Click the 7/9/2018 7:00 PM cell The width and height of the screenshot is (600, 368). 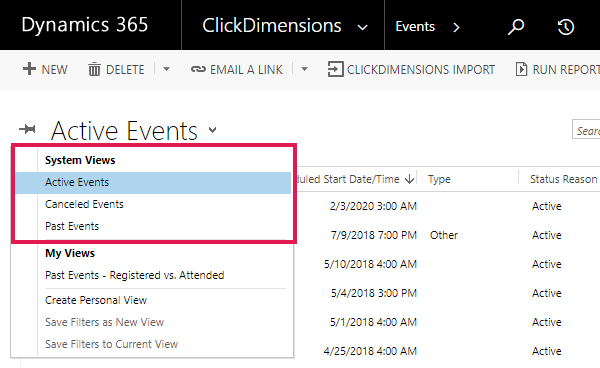pyautogui.click(x=374, y=235)
